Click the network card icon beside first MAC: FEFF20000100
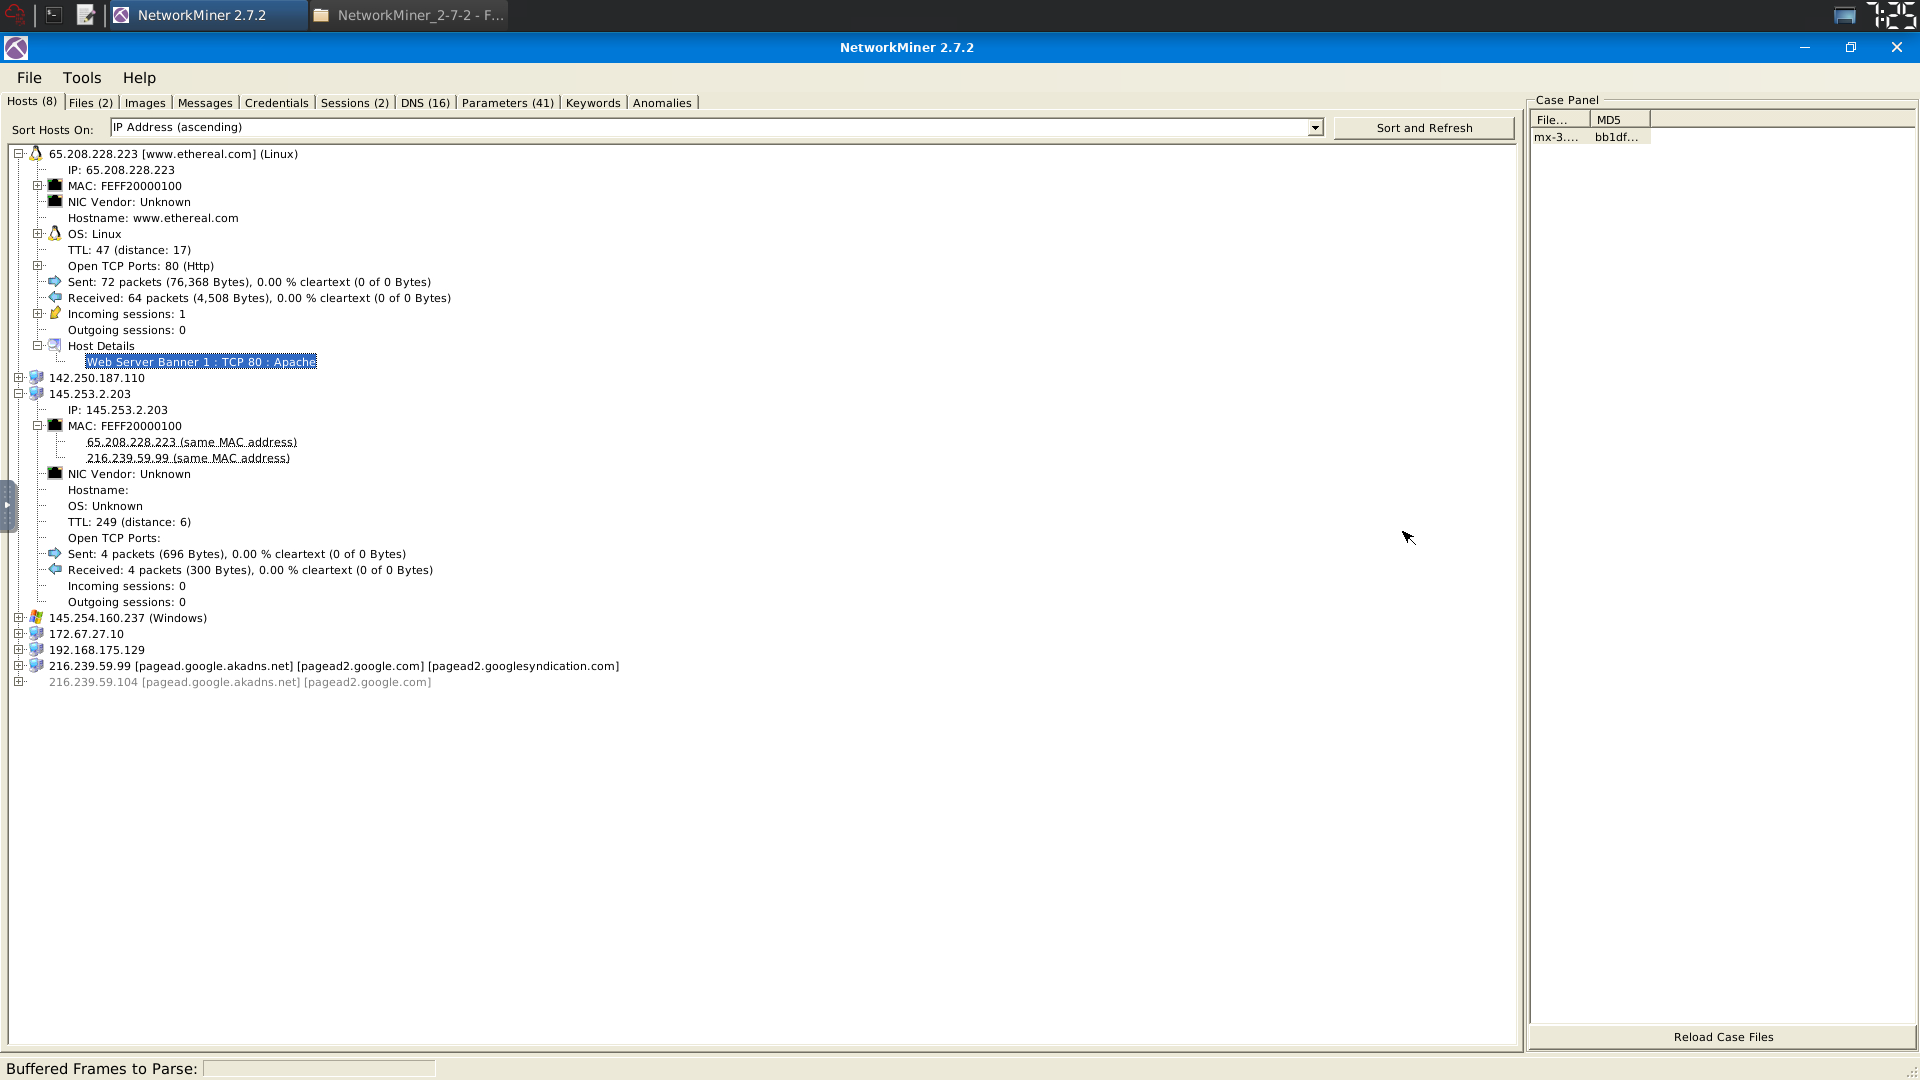This screenshot has width=1920, height=1080. (x=55, y=186)
